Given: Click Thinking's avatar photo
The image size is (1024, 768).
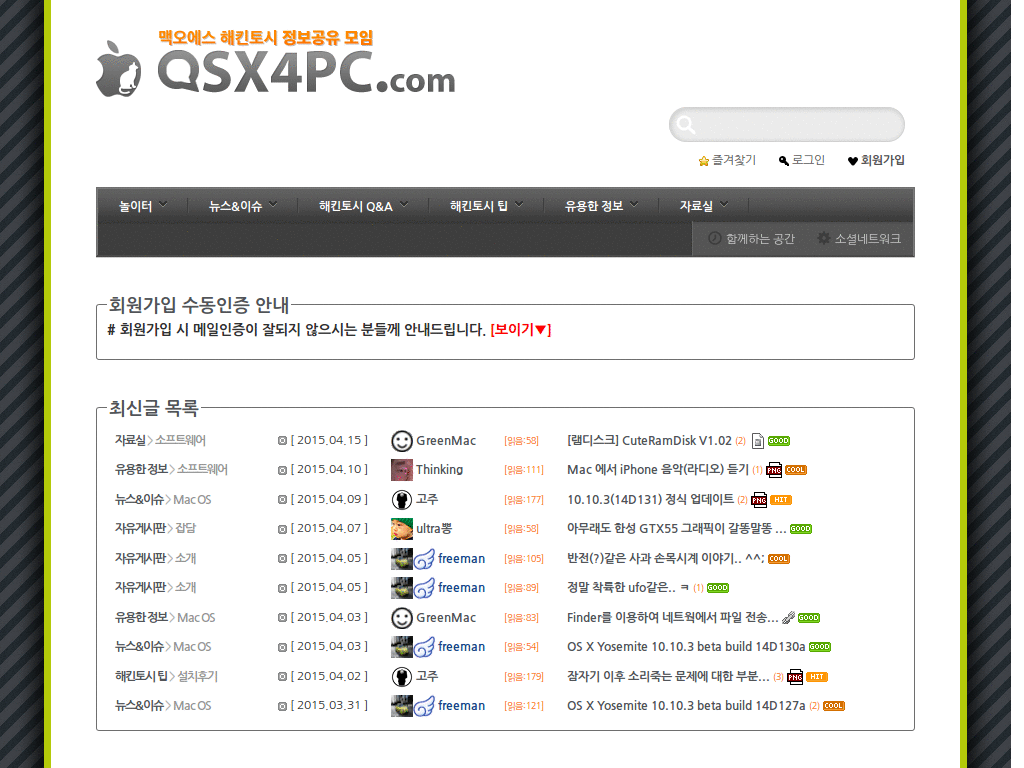Looking at the screenshot, I should click(x=402, y=470).
